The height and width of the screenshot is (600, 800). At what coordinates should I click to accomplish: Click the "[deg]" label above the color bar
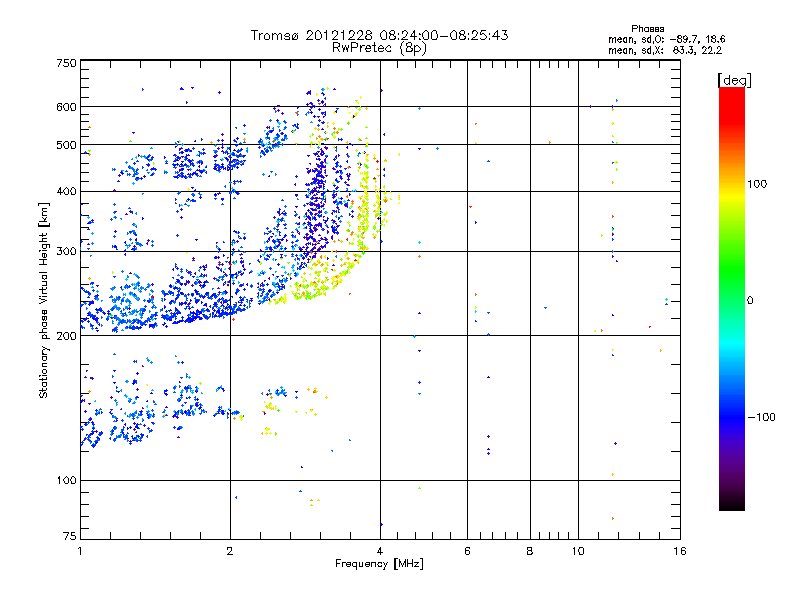[734, 80]
